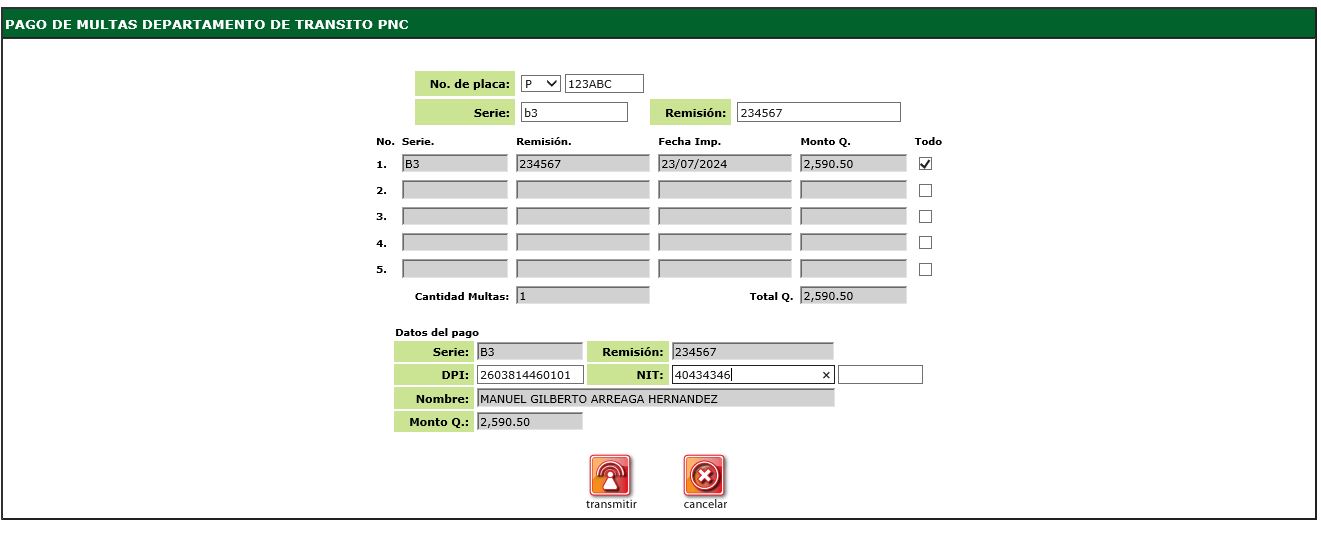Click the red cancelar icon
1321x536 pixels.
pos(704,476)
